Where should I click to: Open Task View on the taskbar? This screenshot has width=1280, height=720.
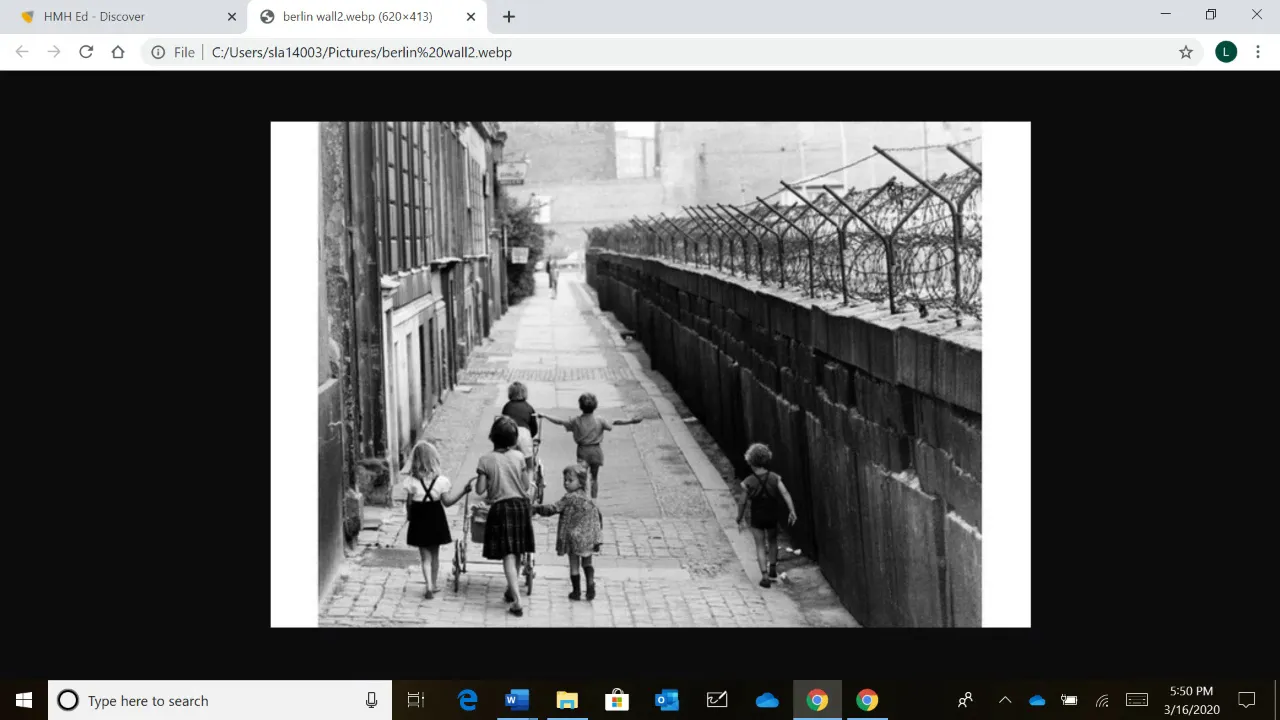coord(416,700)
